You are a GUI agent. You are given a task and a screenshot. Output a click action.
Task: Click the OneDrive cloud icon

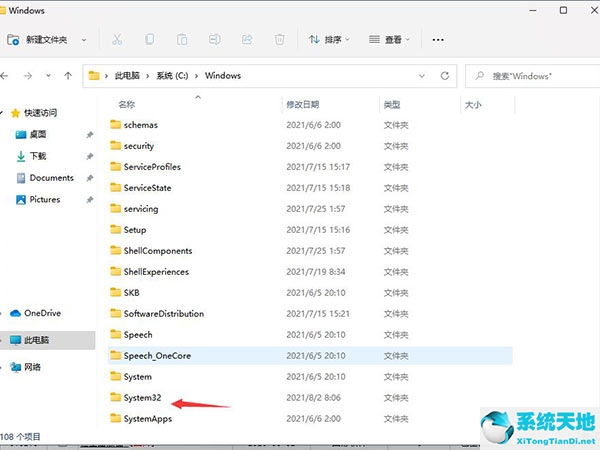click(x=15, y=313)
